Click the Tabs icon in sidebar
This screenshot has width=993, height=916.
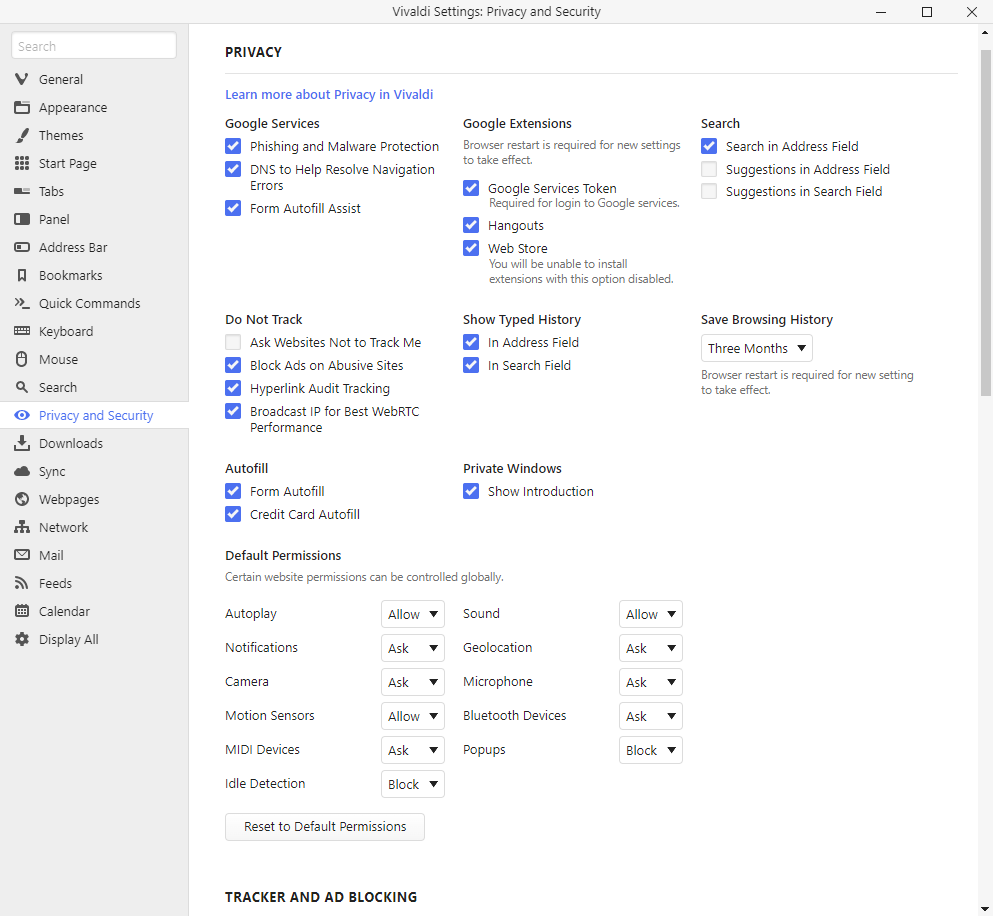(x=22, y=191)
